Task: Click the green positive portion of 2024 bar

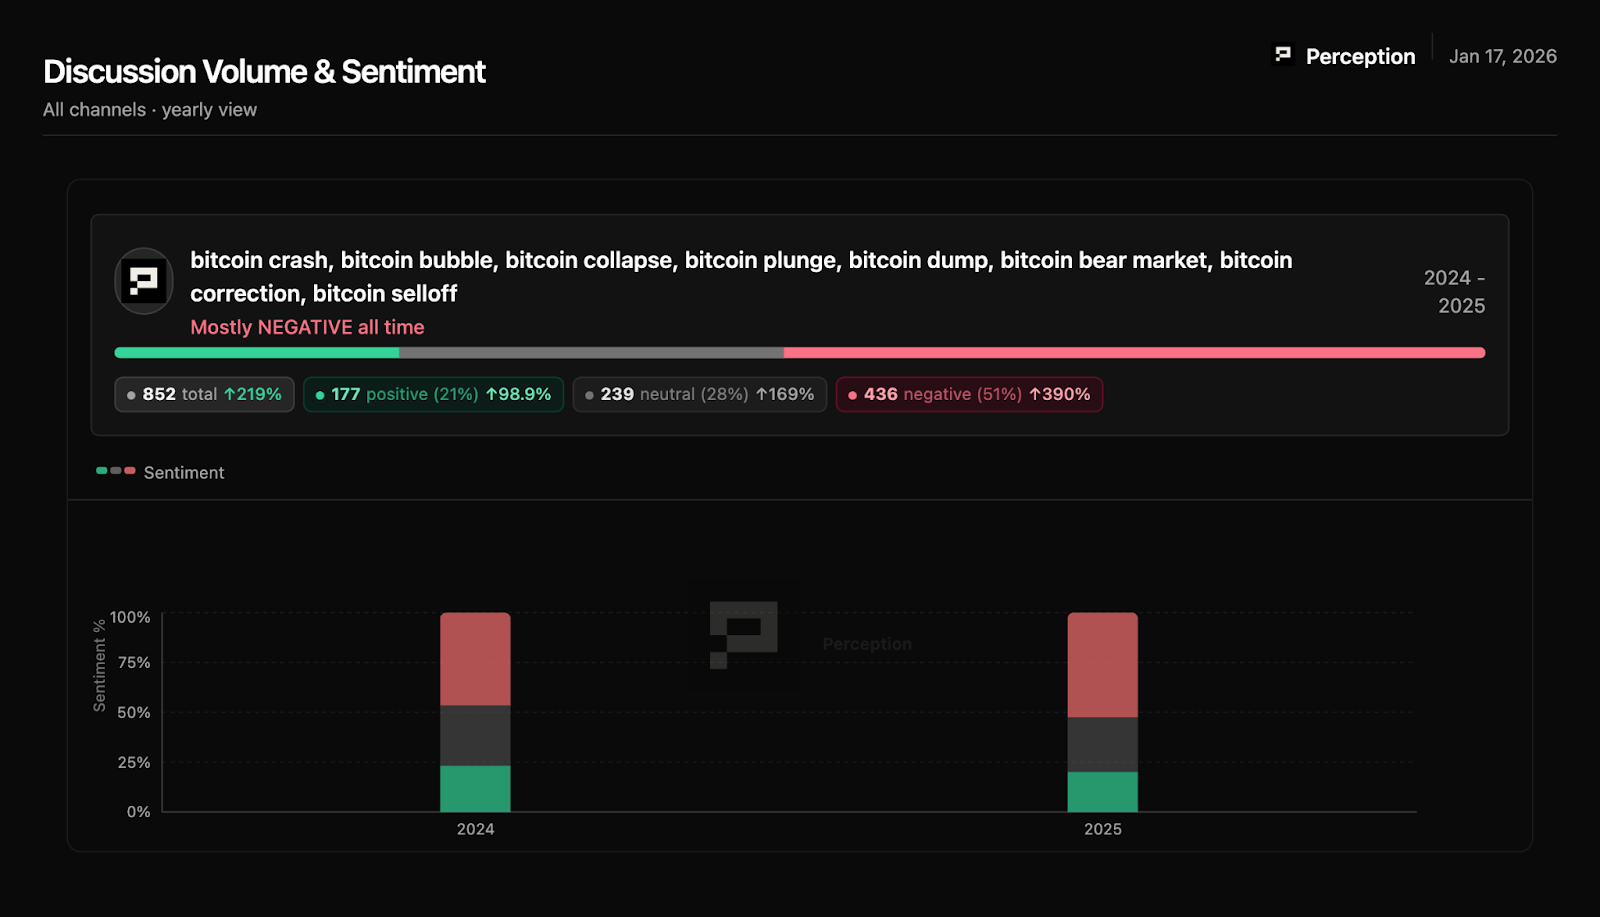Action: (475, 789)
